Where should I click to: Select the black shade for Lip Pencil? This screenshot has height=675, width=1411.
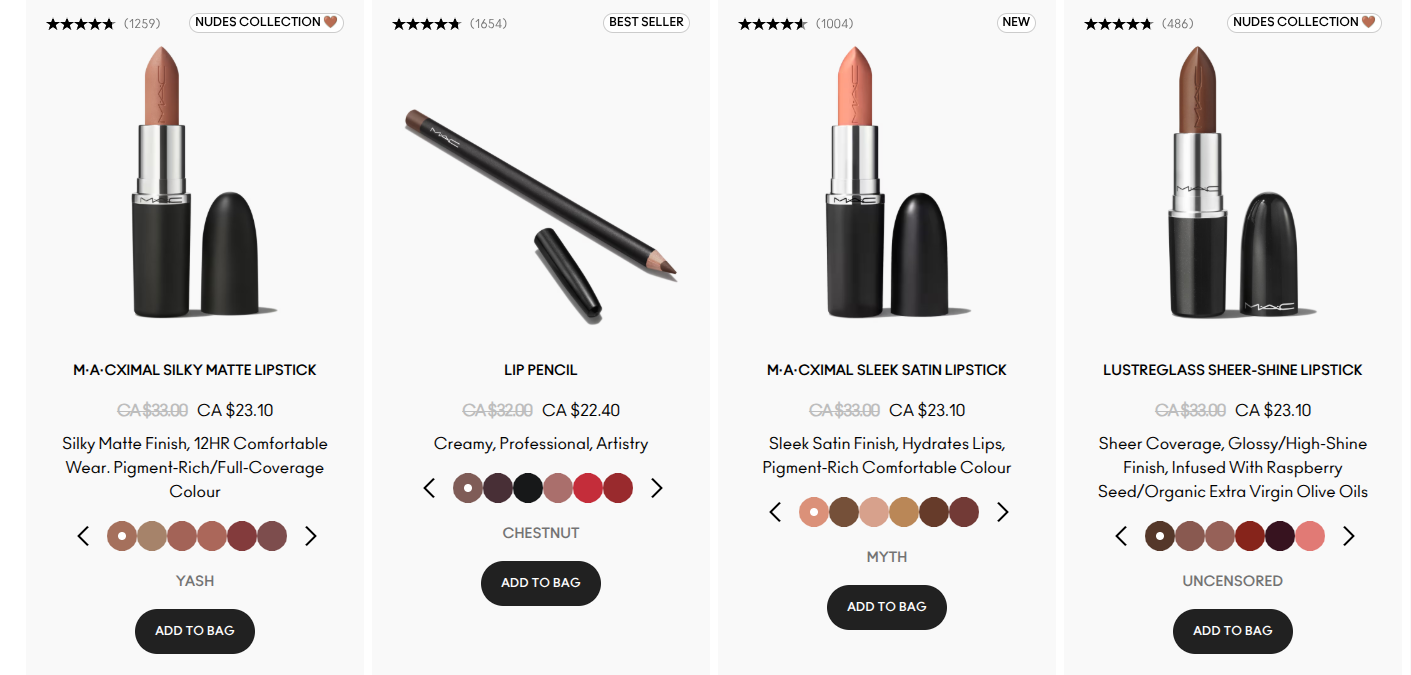tap(528, 488)
